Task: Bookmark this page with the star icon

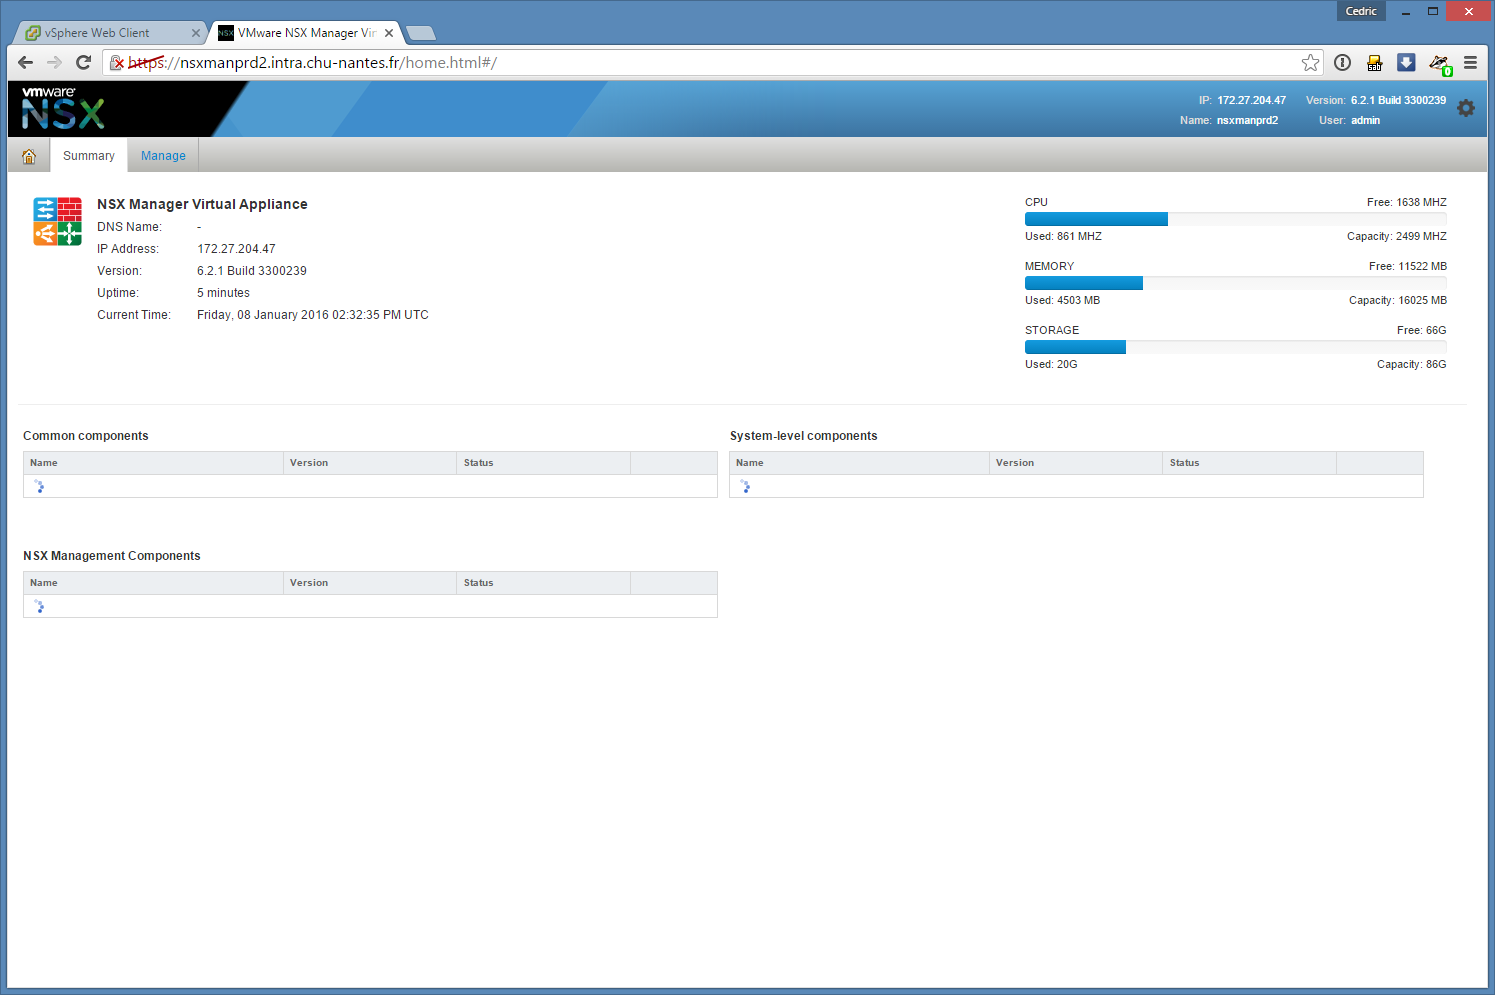Action: tap(1310, 63)
